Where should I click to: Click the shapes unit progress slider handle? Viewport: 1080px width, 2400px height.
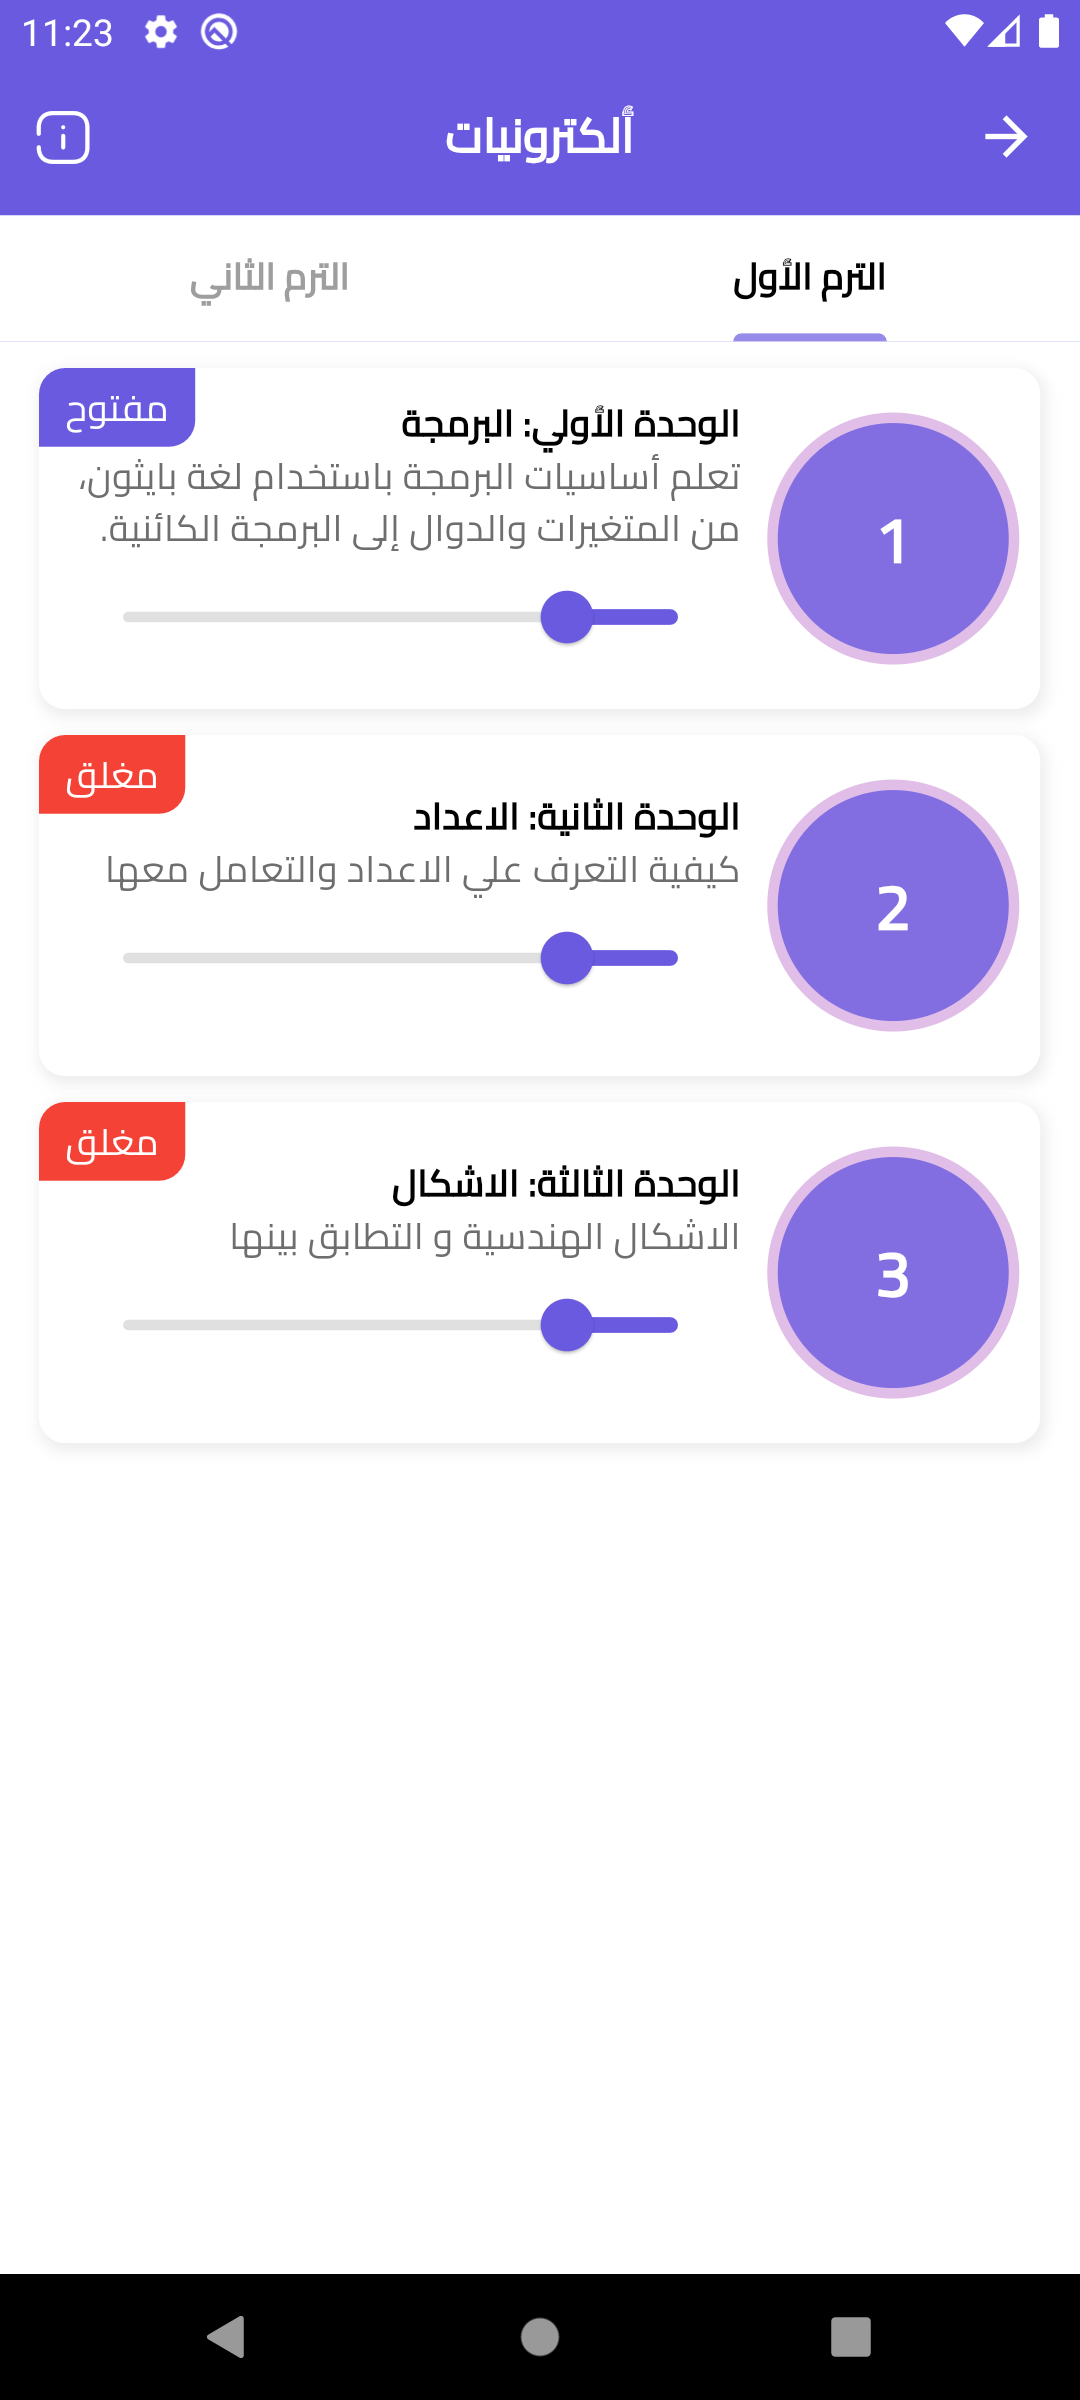(567, 1325)
